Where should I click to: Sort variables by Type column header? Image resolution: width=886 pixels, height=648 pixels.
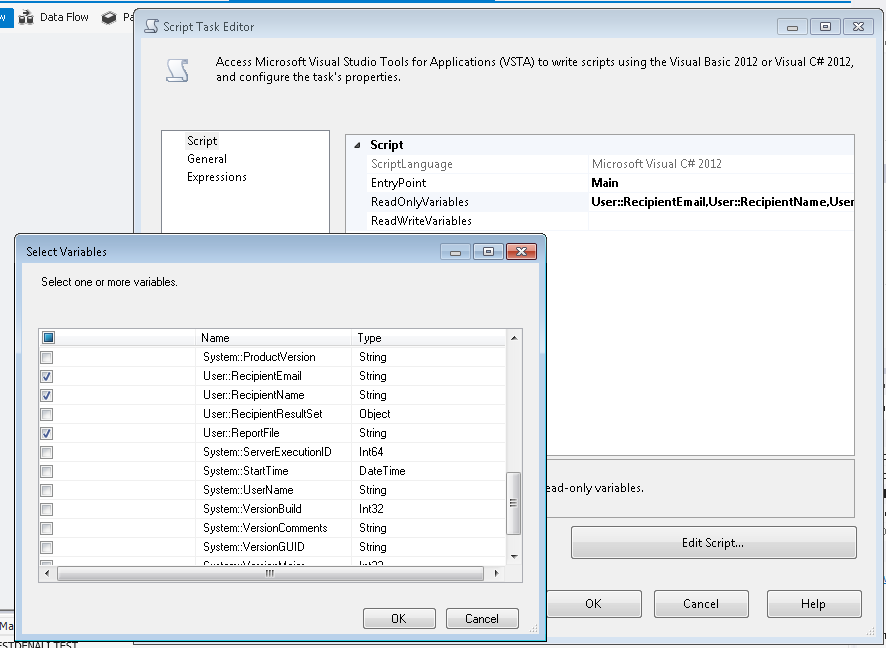(428, 338)
